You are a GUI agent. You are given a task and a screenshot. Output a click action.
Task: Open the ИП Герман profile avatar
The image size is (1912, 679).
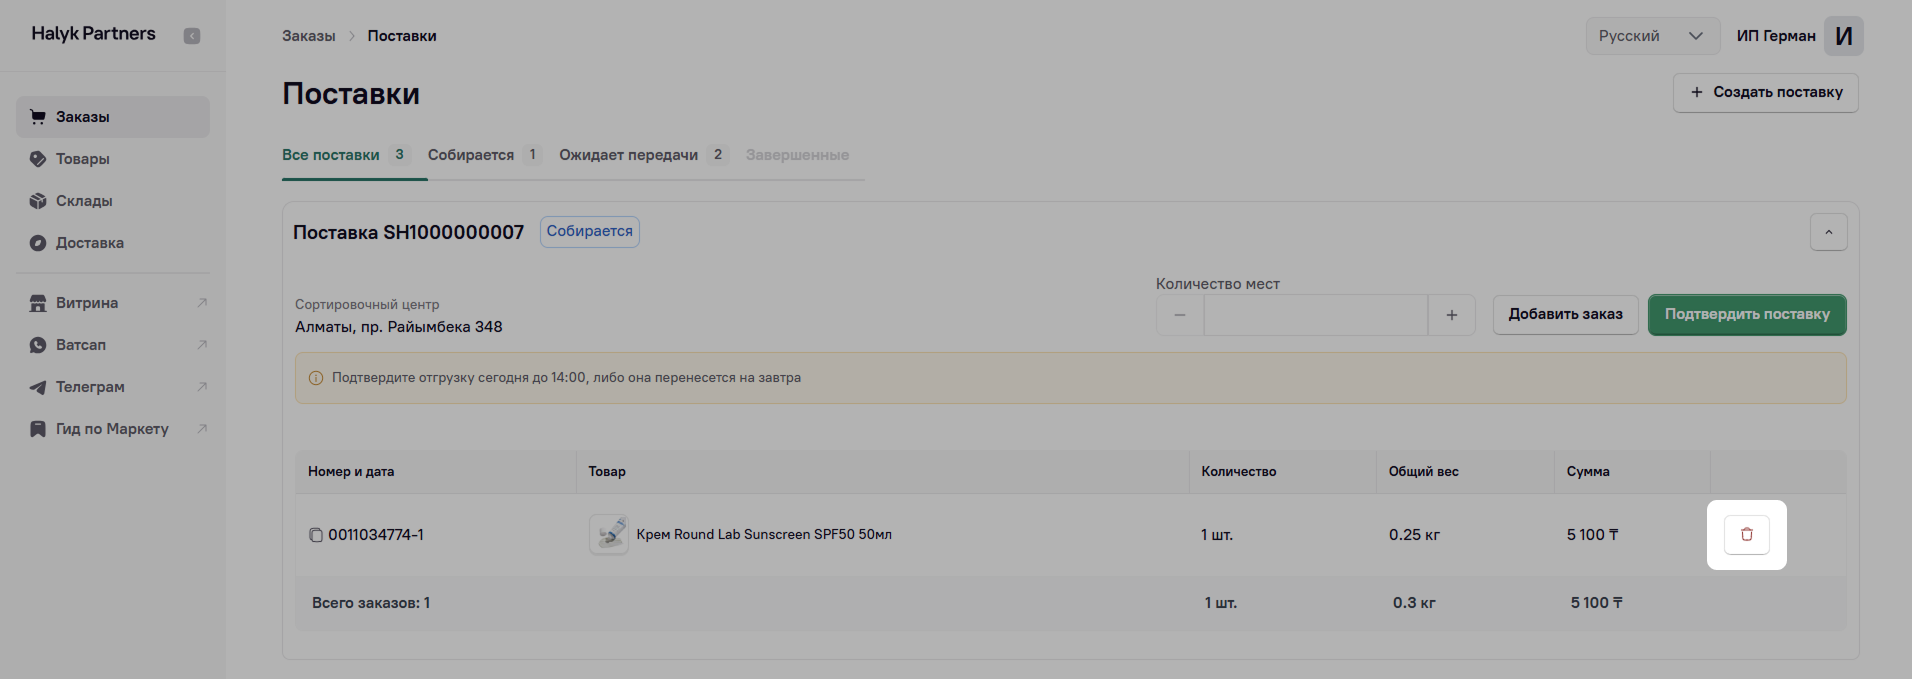point(1843,36)
